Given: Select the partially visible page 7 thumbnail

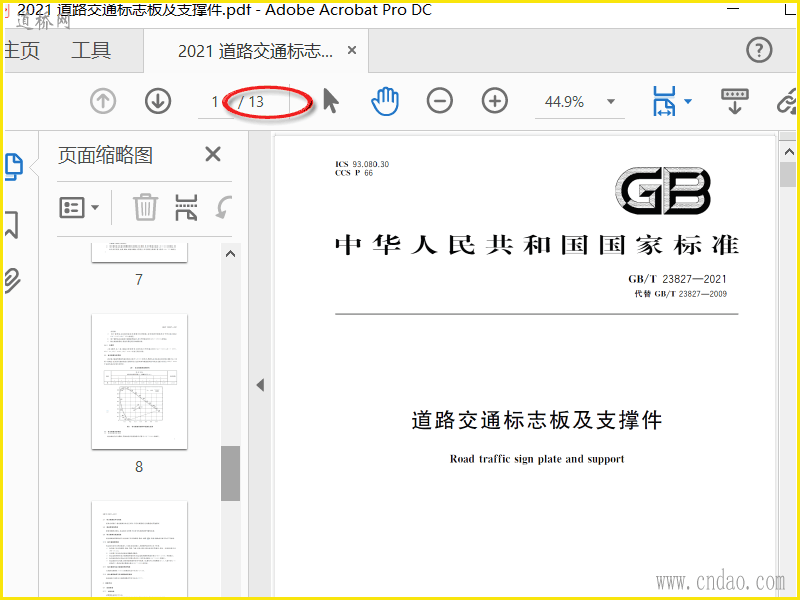Looking at the screenshot, I should 139,253.
